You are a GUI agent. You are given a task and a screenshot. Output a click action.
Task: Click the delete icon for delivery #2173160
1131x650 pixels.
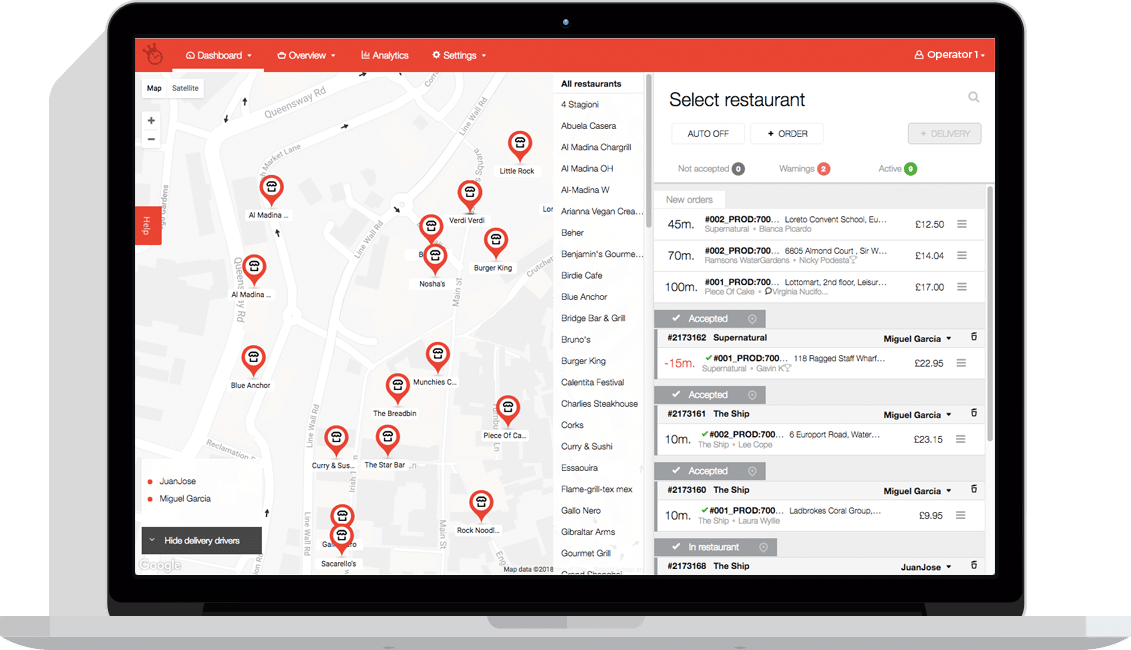(x=974, y=489)
